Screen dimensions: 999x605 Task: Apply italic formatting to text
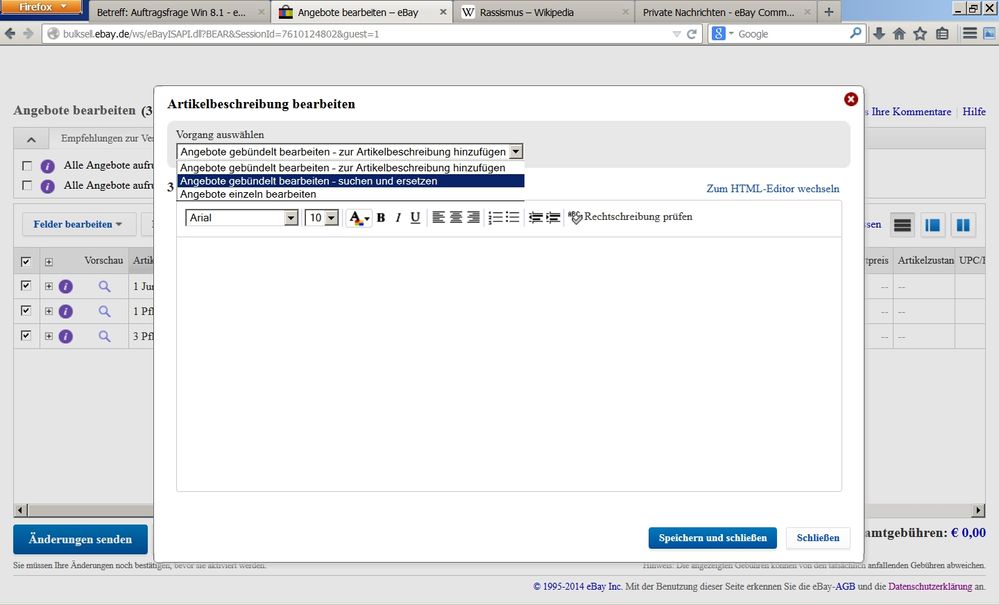398,218
